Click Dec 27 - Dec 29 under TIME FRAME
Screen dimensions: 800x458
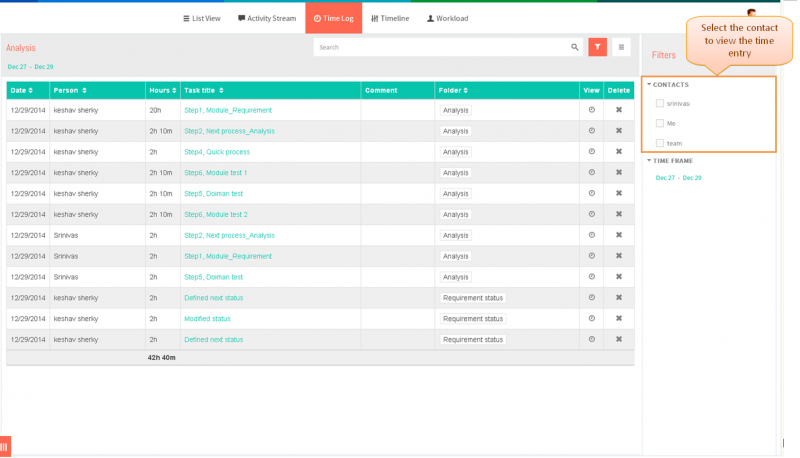pyautogui.click(x=679, y=178)
